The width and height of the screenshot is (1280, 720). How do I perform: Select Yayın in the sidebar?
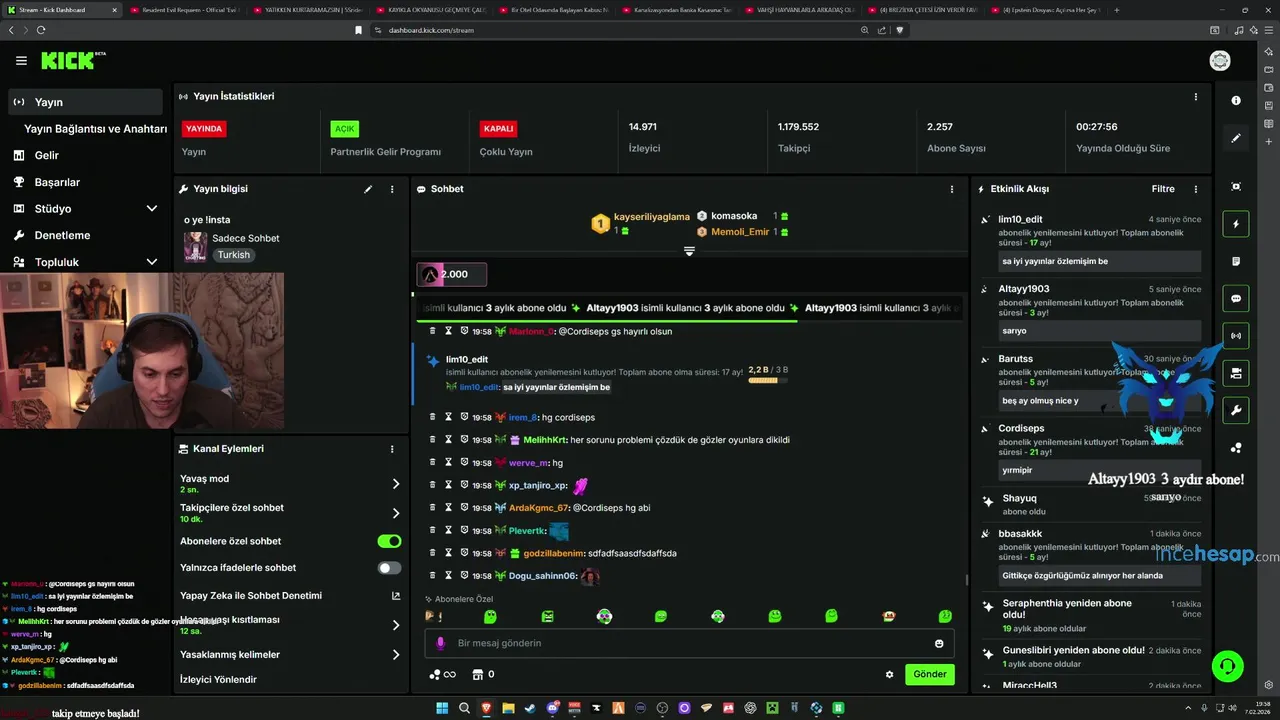point(85,102)
